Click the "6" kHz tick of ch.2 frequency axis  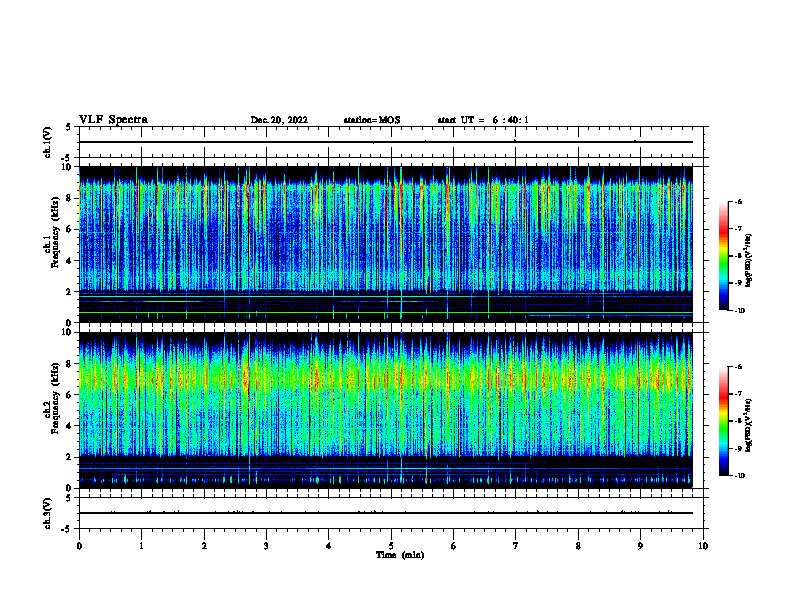point(70,395)
